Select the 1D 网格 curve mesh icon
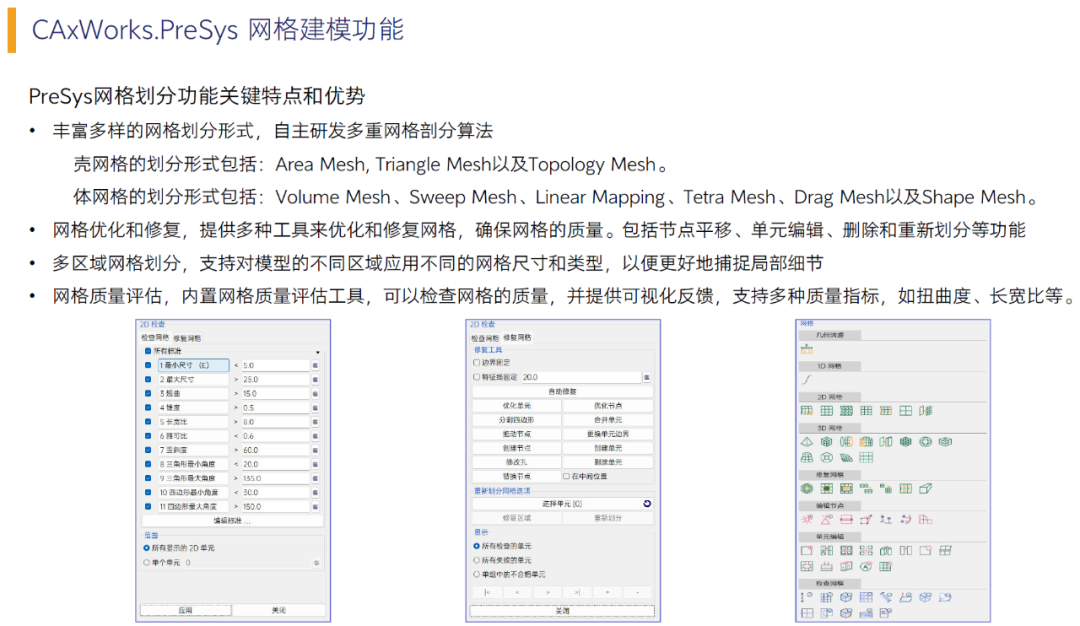The image size is (1080, 626). tap(807, 379)
